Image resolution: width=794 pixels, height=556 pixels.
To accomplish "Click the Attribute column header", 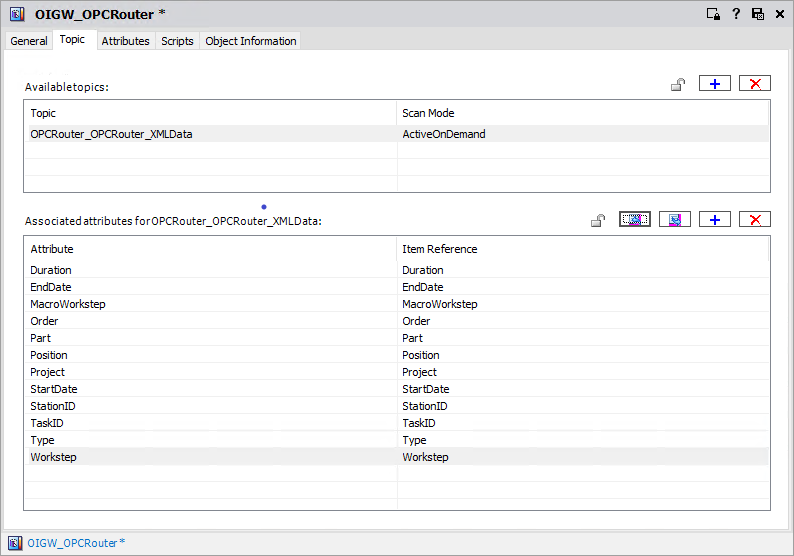I will point(211,249).
